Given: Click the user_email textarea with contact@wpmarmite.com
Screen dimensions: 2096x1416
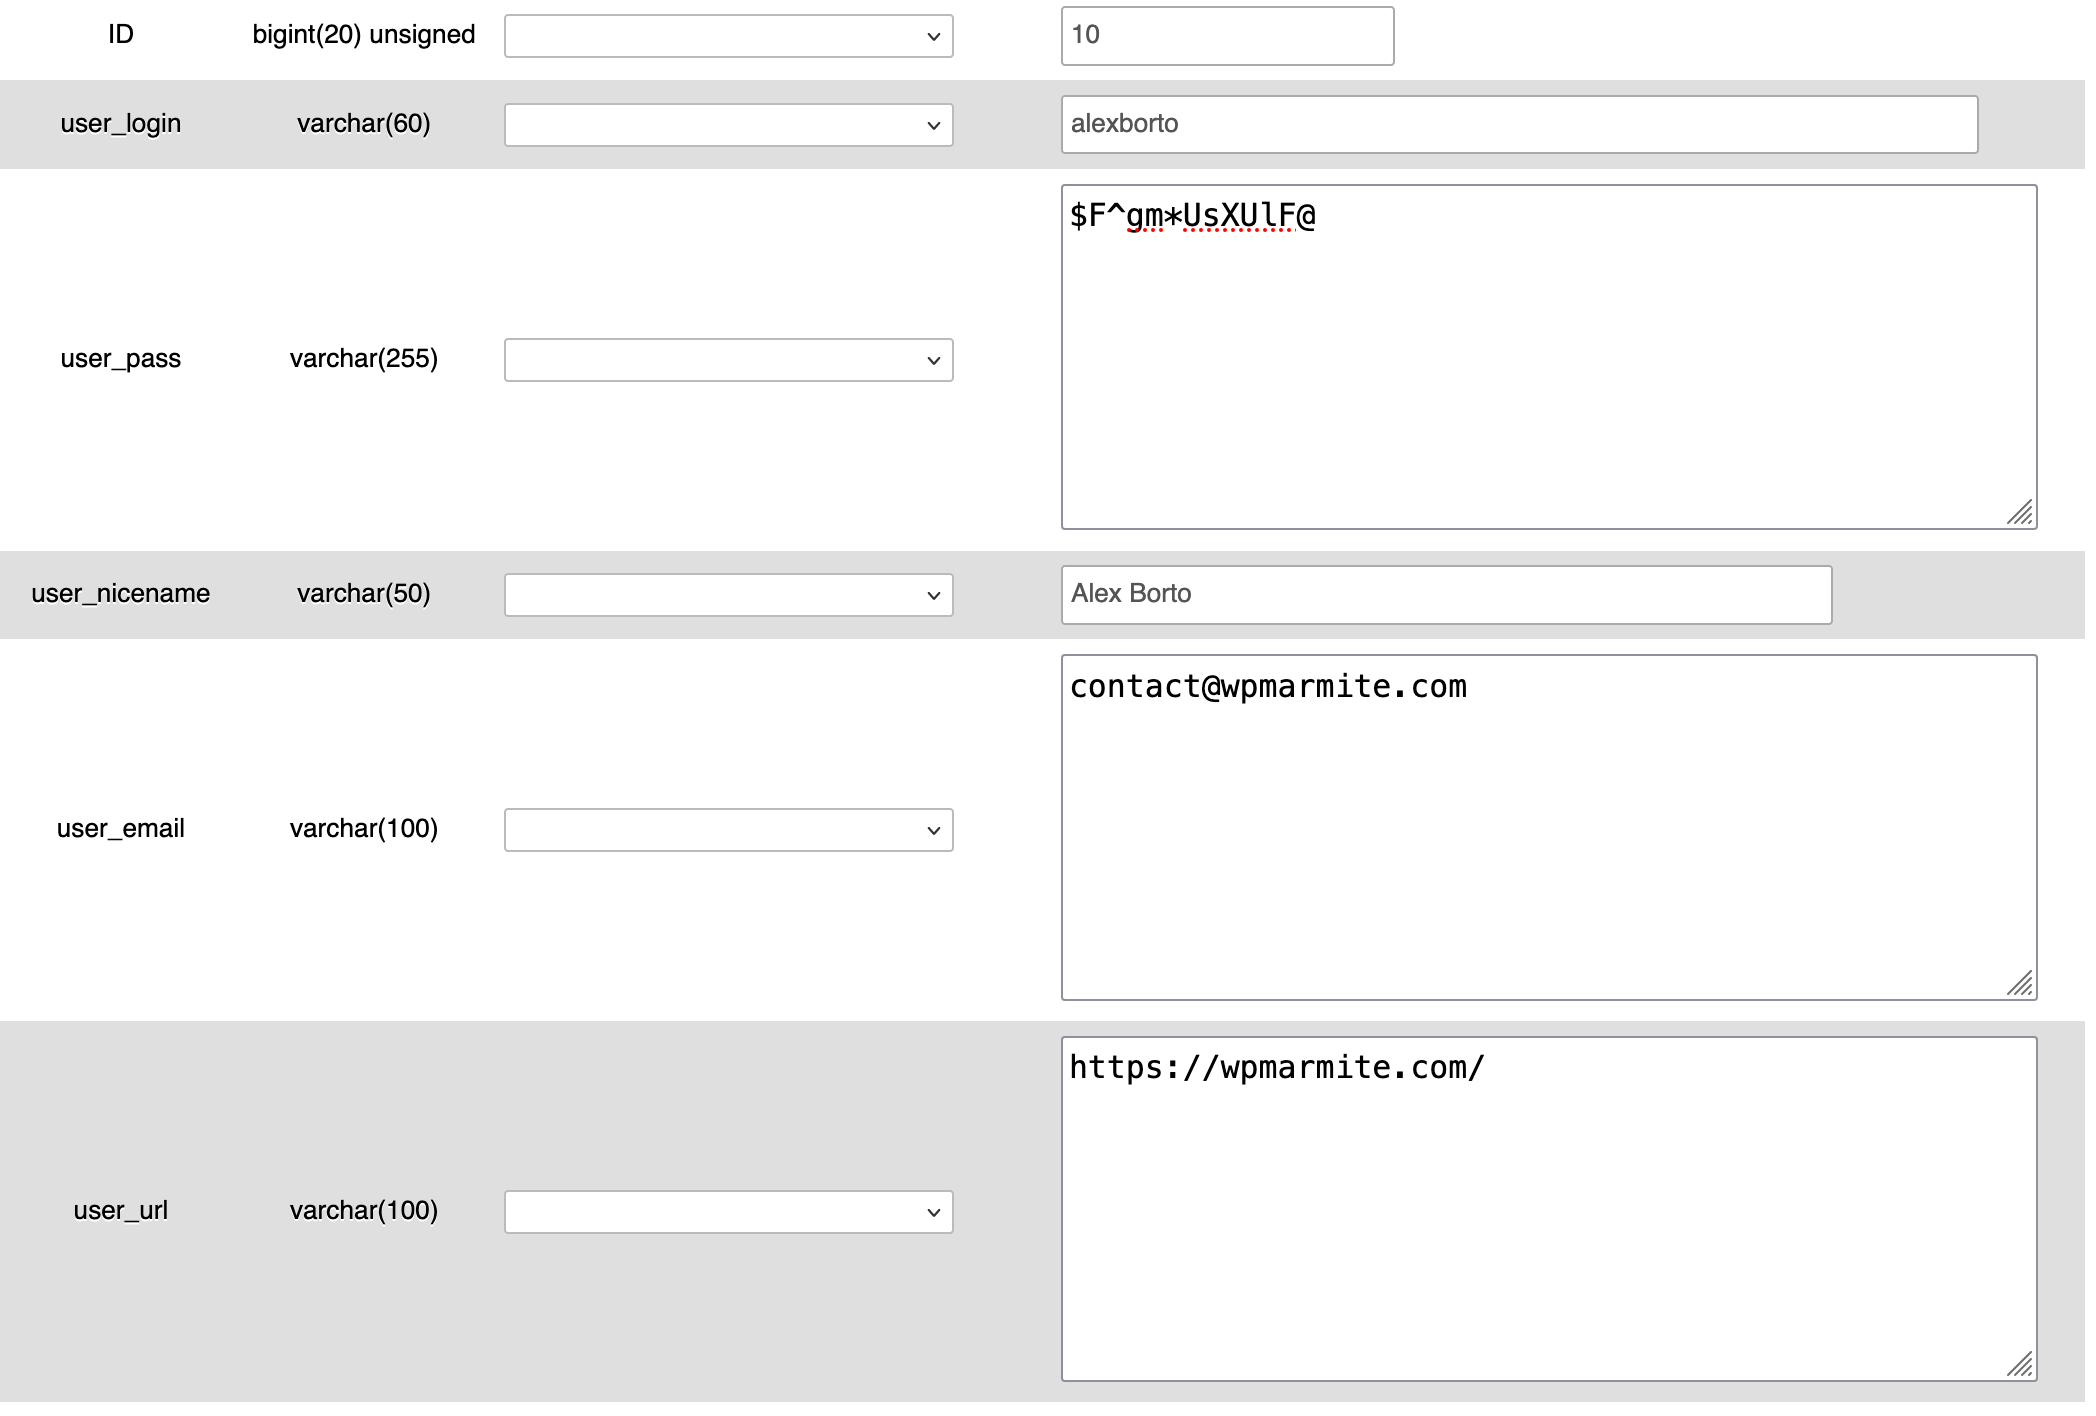Looking at the screenshot, I should pyautogui.click(x=1549, y=828).
